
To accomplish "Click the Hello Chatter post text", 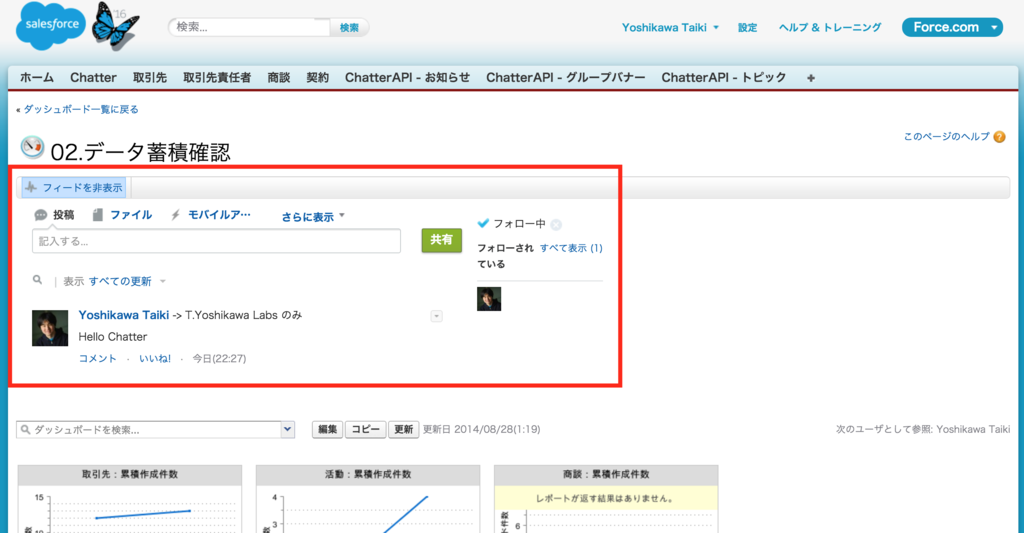I will pos(112,337).
